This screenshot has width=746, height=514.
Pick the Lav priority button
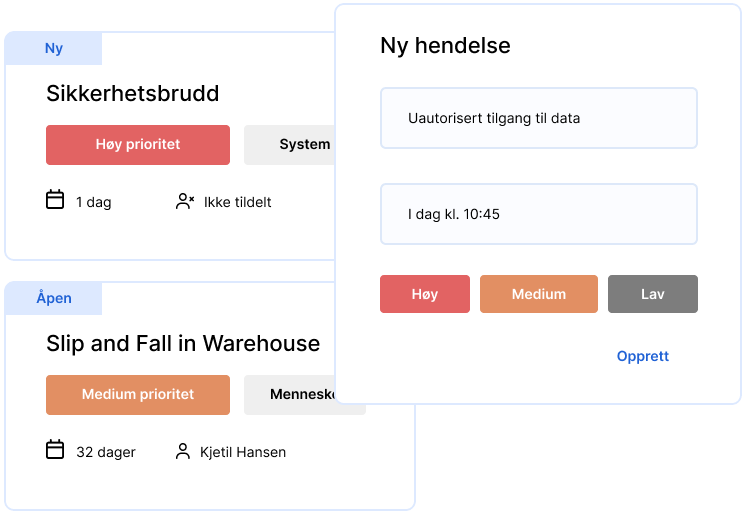coord(652,294)
